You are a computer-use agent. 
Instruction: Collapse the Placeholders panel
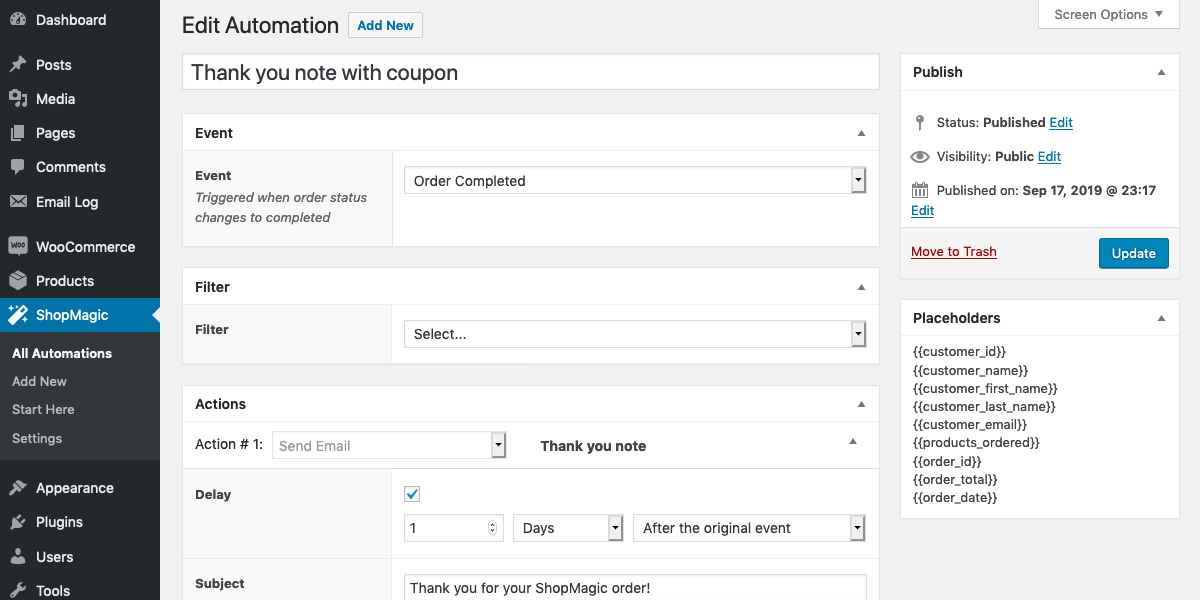pyautogui.click(x=1161, y=318)
